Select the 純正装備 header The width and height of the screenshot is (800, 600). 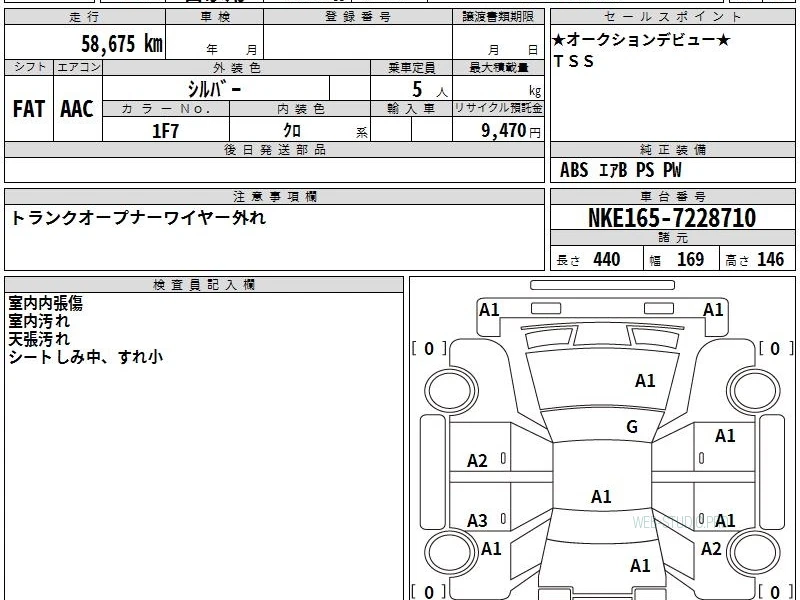click(x=672, y=149)
